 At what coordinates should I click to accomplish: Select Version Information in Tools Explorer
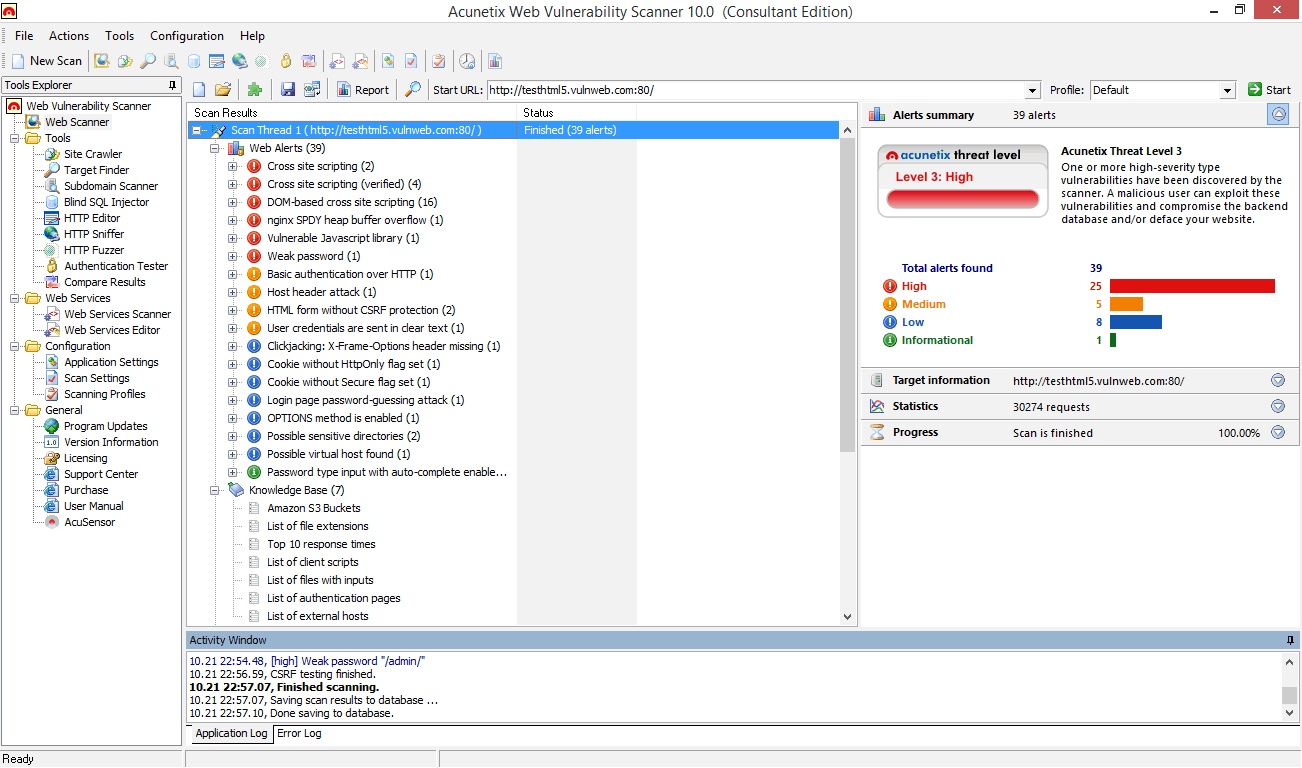point(111,442)
